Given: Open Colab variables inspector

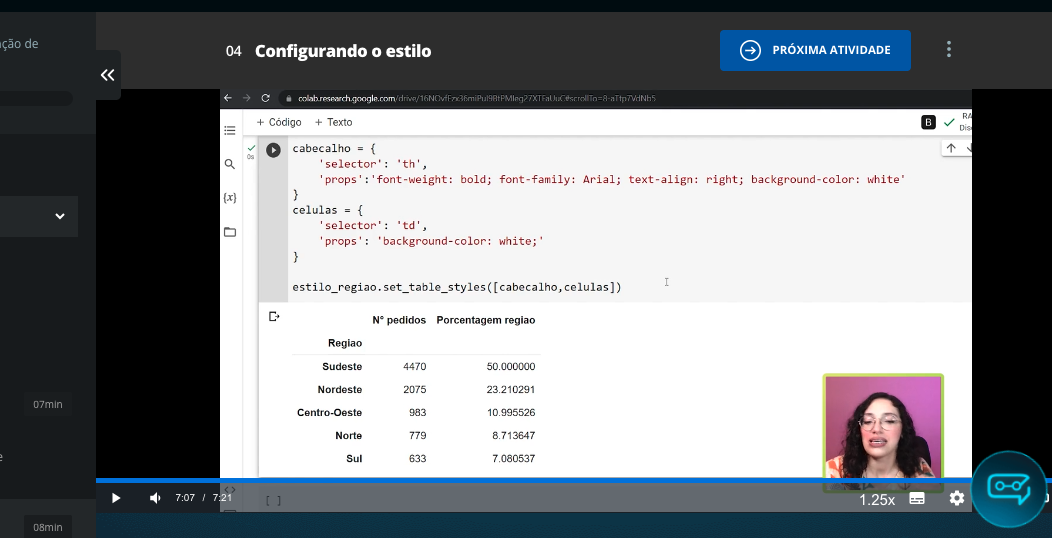Looking at the screenshot, I should [230, 198].
